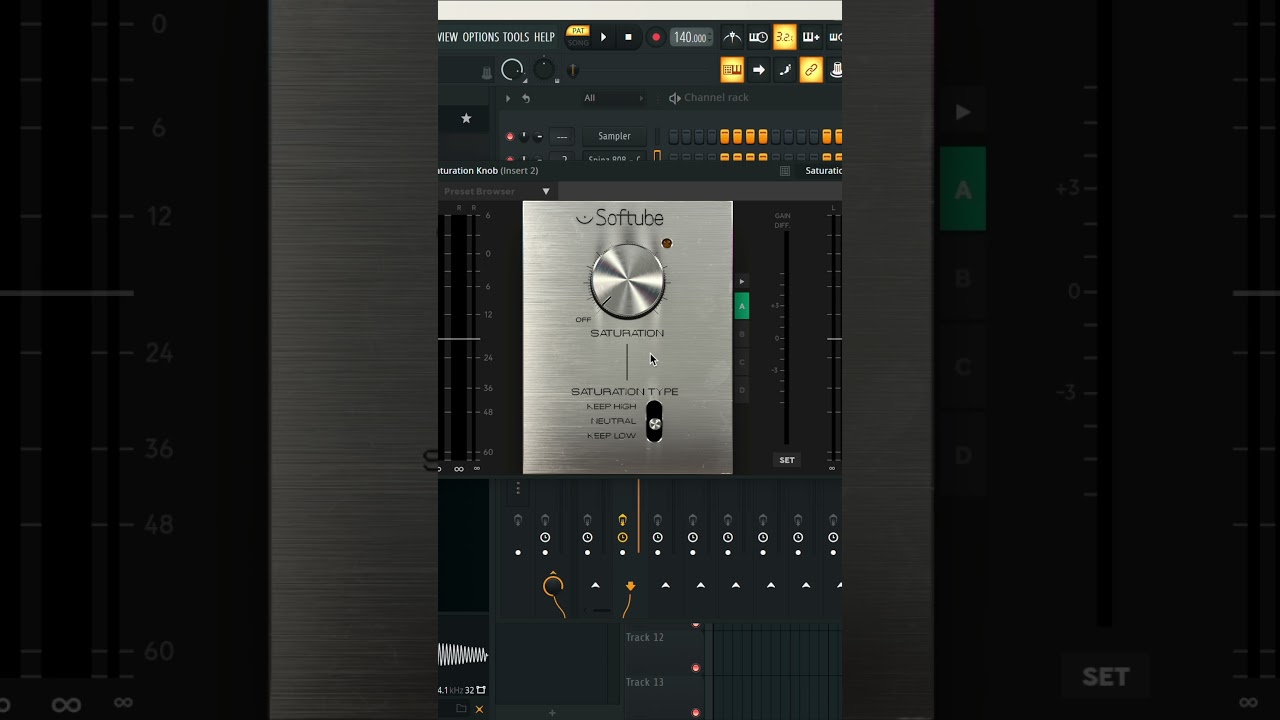Viewport: 1280px width, 720px height.
Task: Click small play arrow above slot A
Action: 742,282
